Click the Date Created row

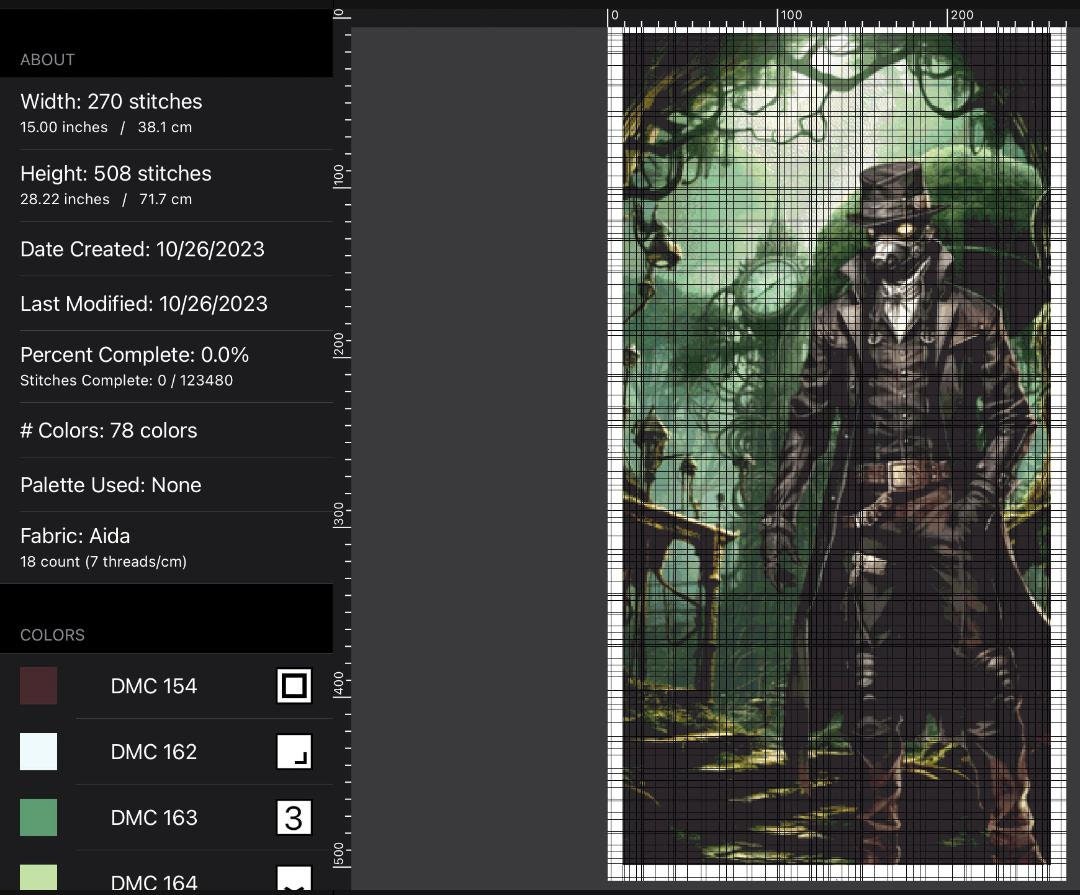tap(166, 249)
